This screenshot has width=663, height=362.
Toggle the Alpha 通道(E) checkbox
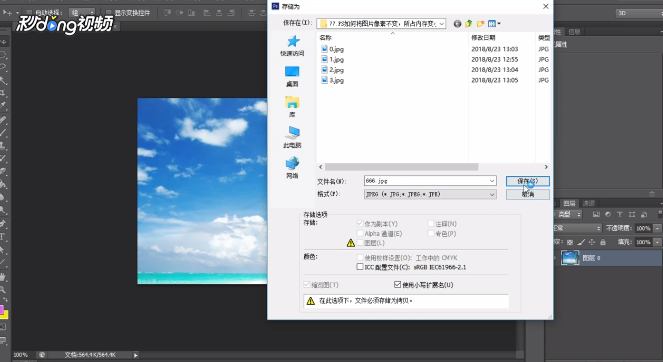tap(360, 233)
